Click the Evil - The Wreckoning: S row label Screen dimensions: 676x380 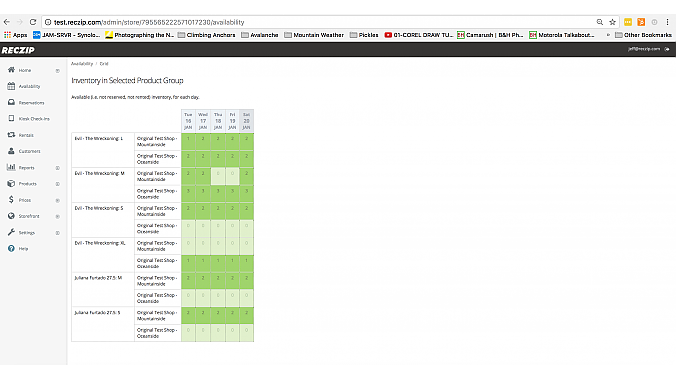click(99, 208)
